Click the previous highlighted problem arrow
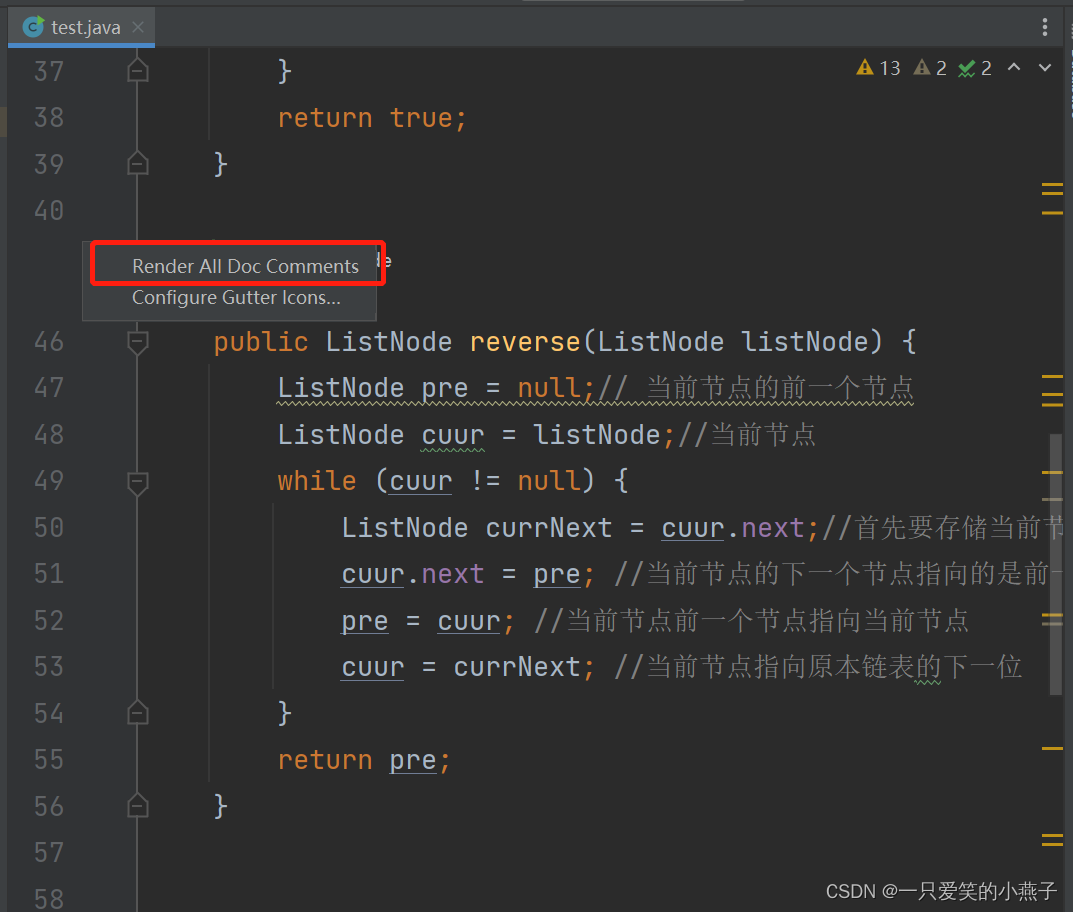The image size is (1073, 912). (1014, 67)
